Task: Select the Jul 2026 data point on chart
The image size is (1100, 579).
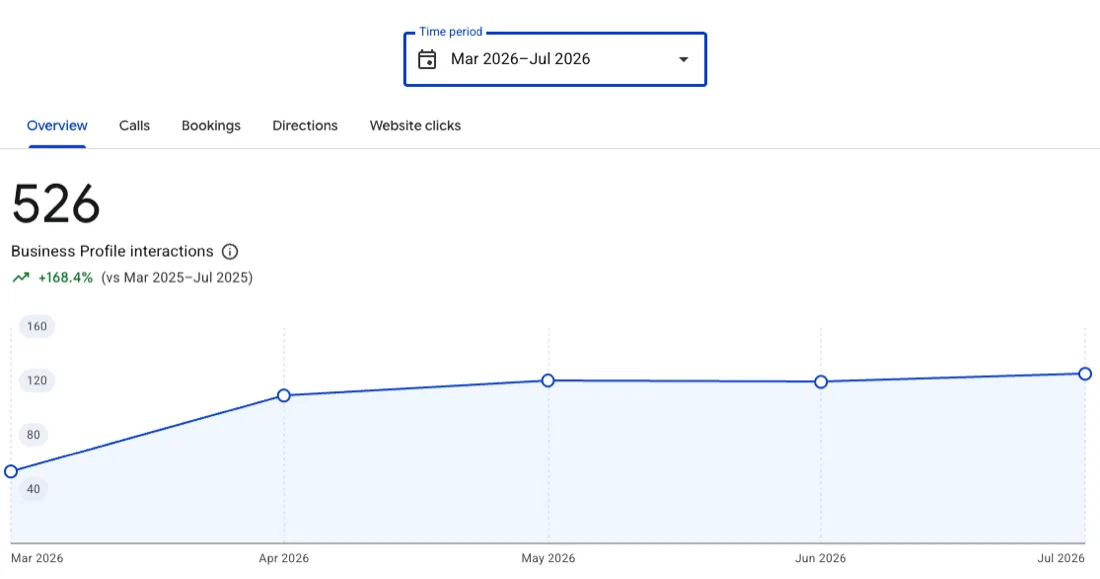Action: (1085, 374)
